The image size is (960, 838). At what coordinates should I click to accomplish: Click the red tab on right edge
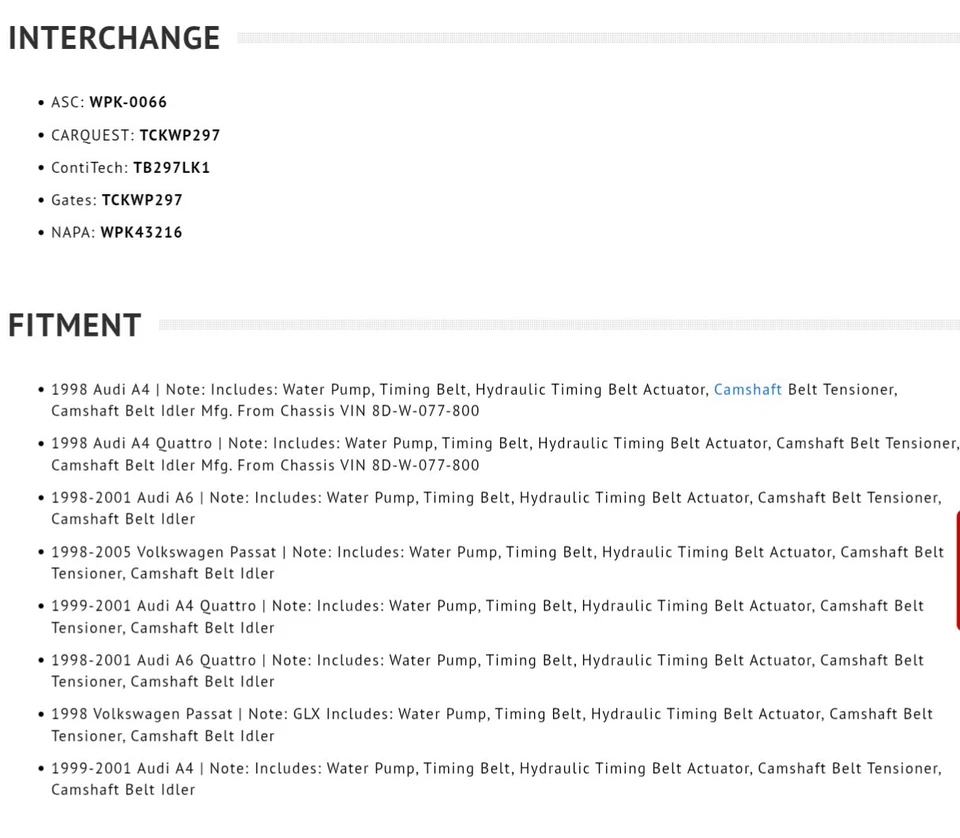[956, 570]
